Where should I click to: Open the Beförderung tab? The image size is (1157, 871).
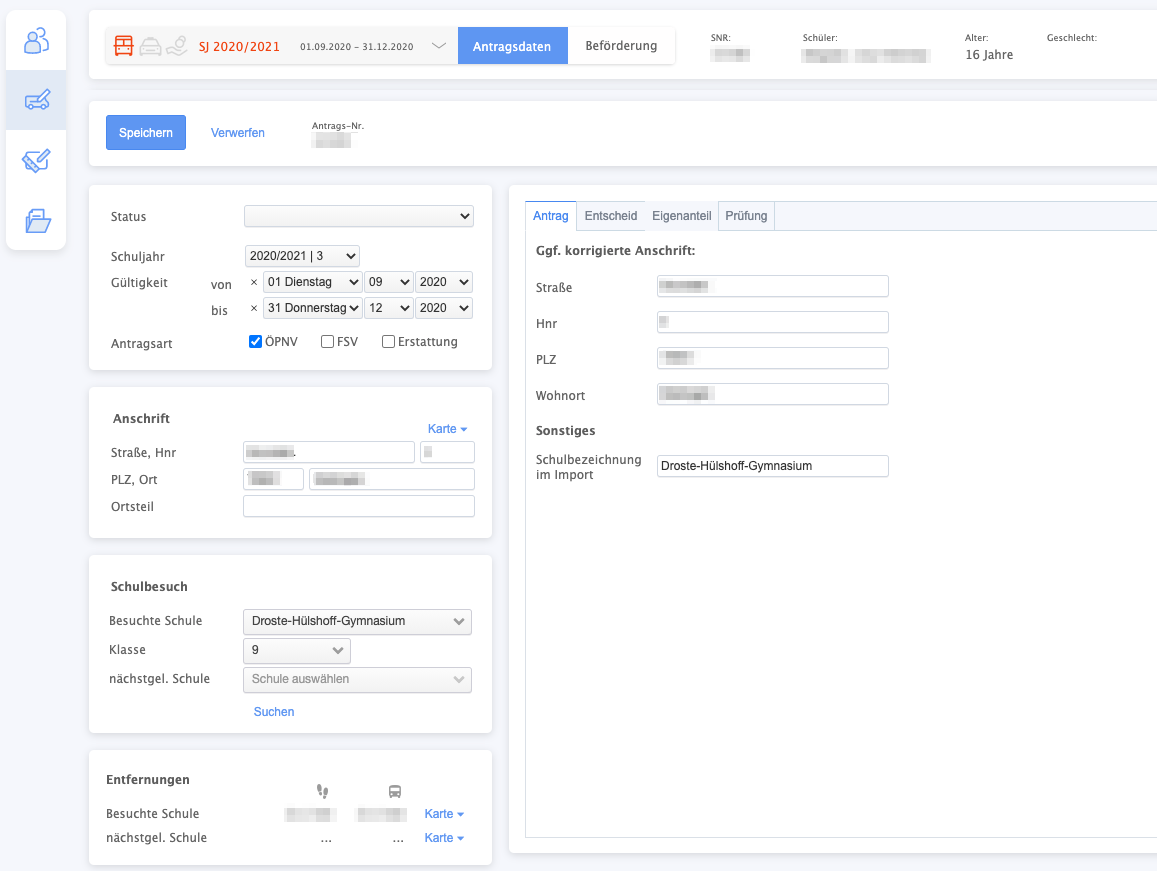(x=621, y=46)
